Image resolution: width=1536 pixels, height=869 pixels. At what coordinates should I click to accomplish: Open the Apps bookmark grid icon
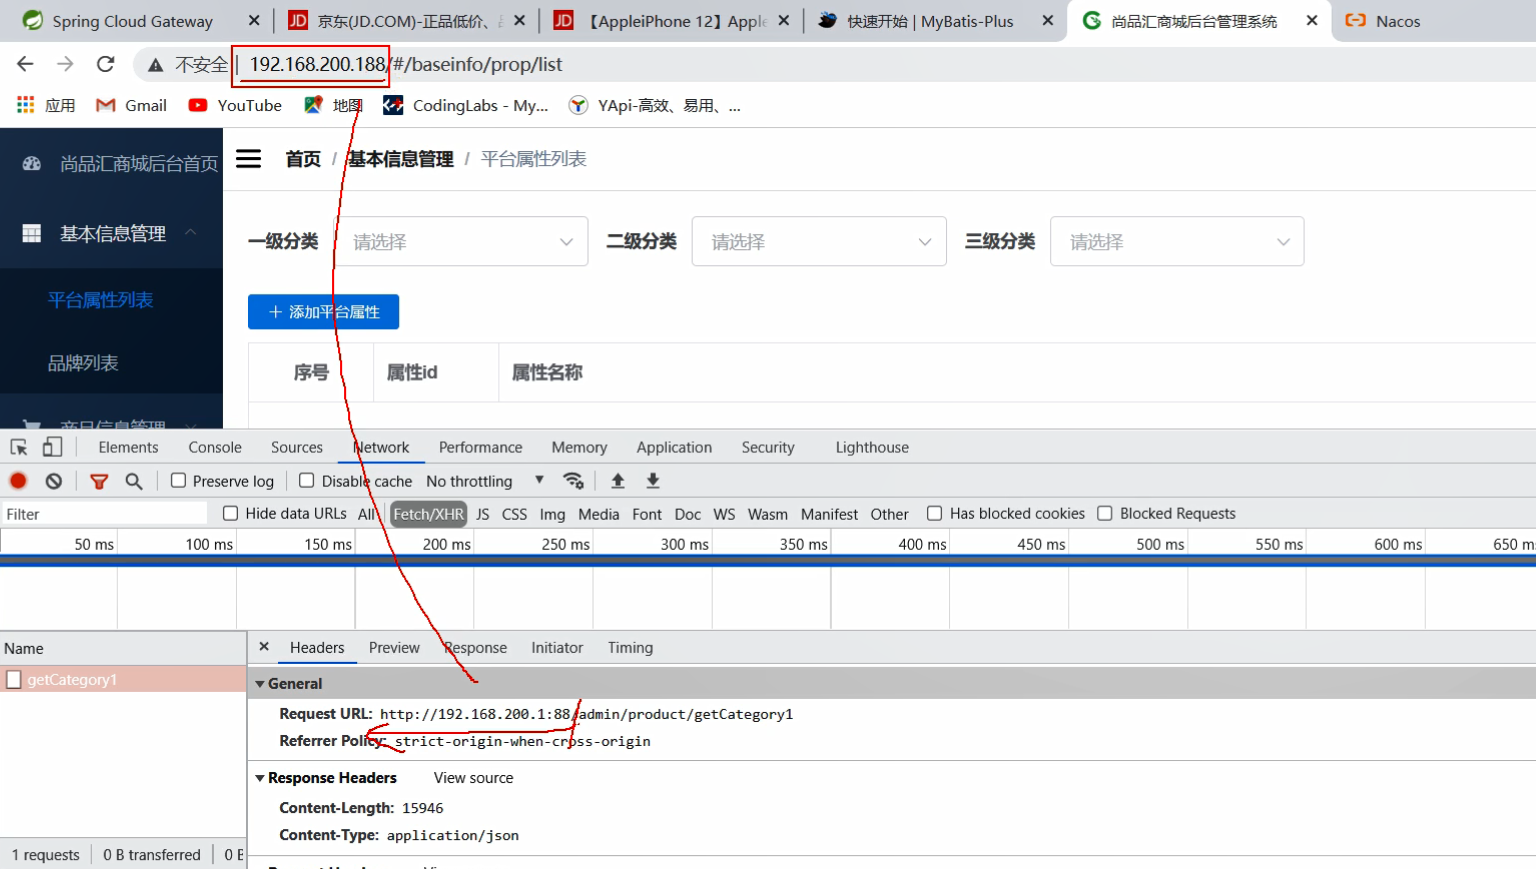[26, 104]
